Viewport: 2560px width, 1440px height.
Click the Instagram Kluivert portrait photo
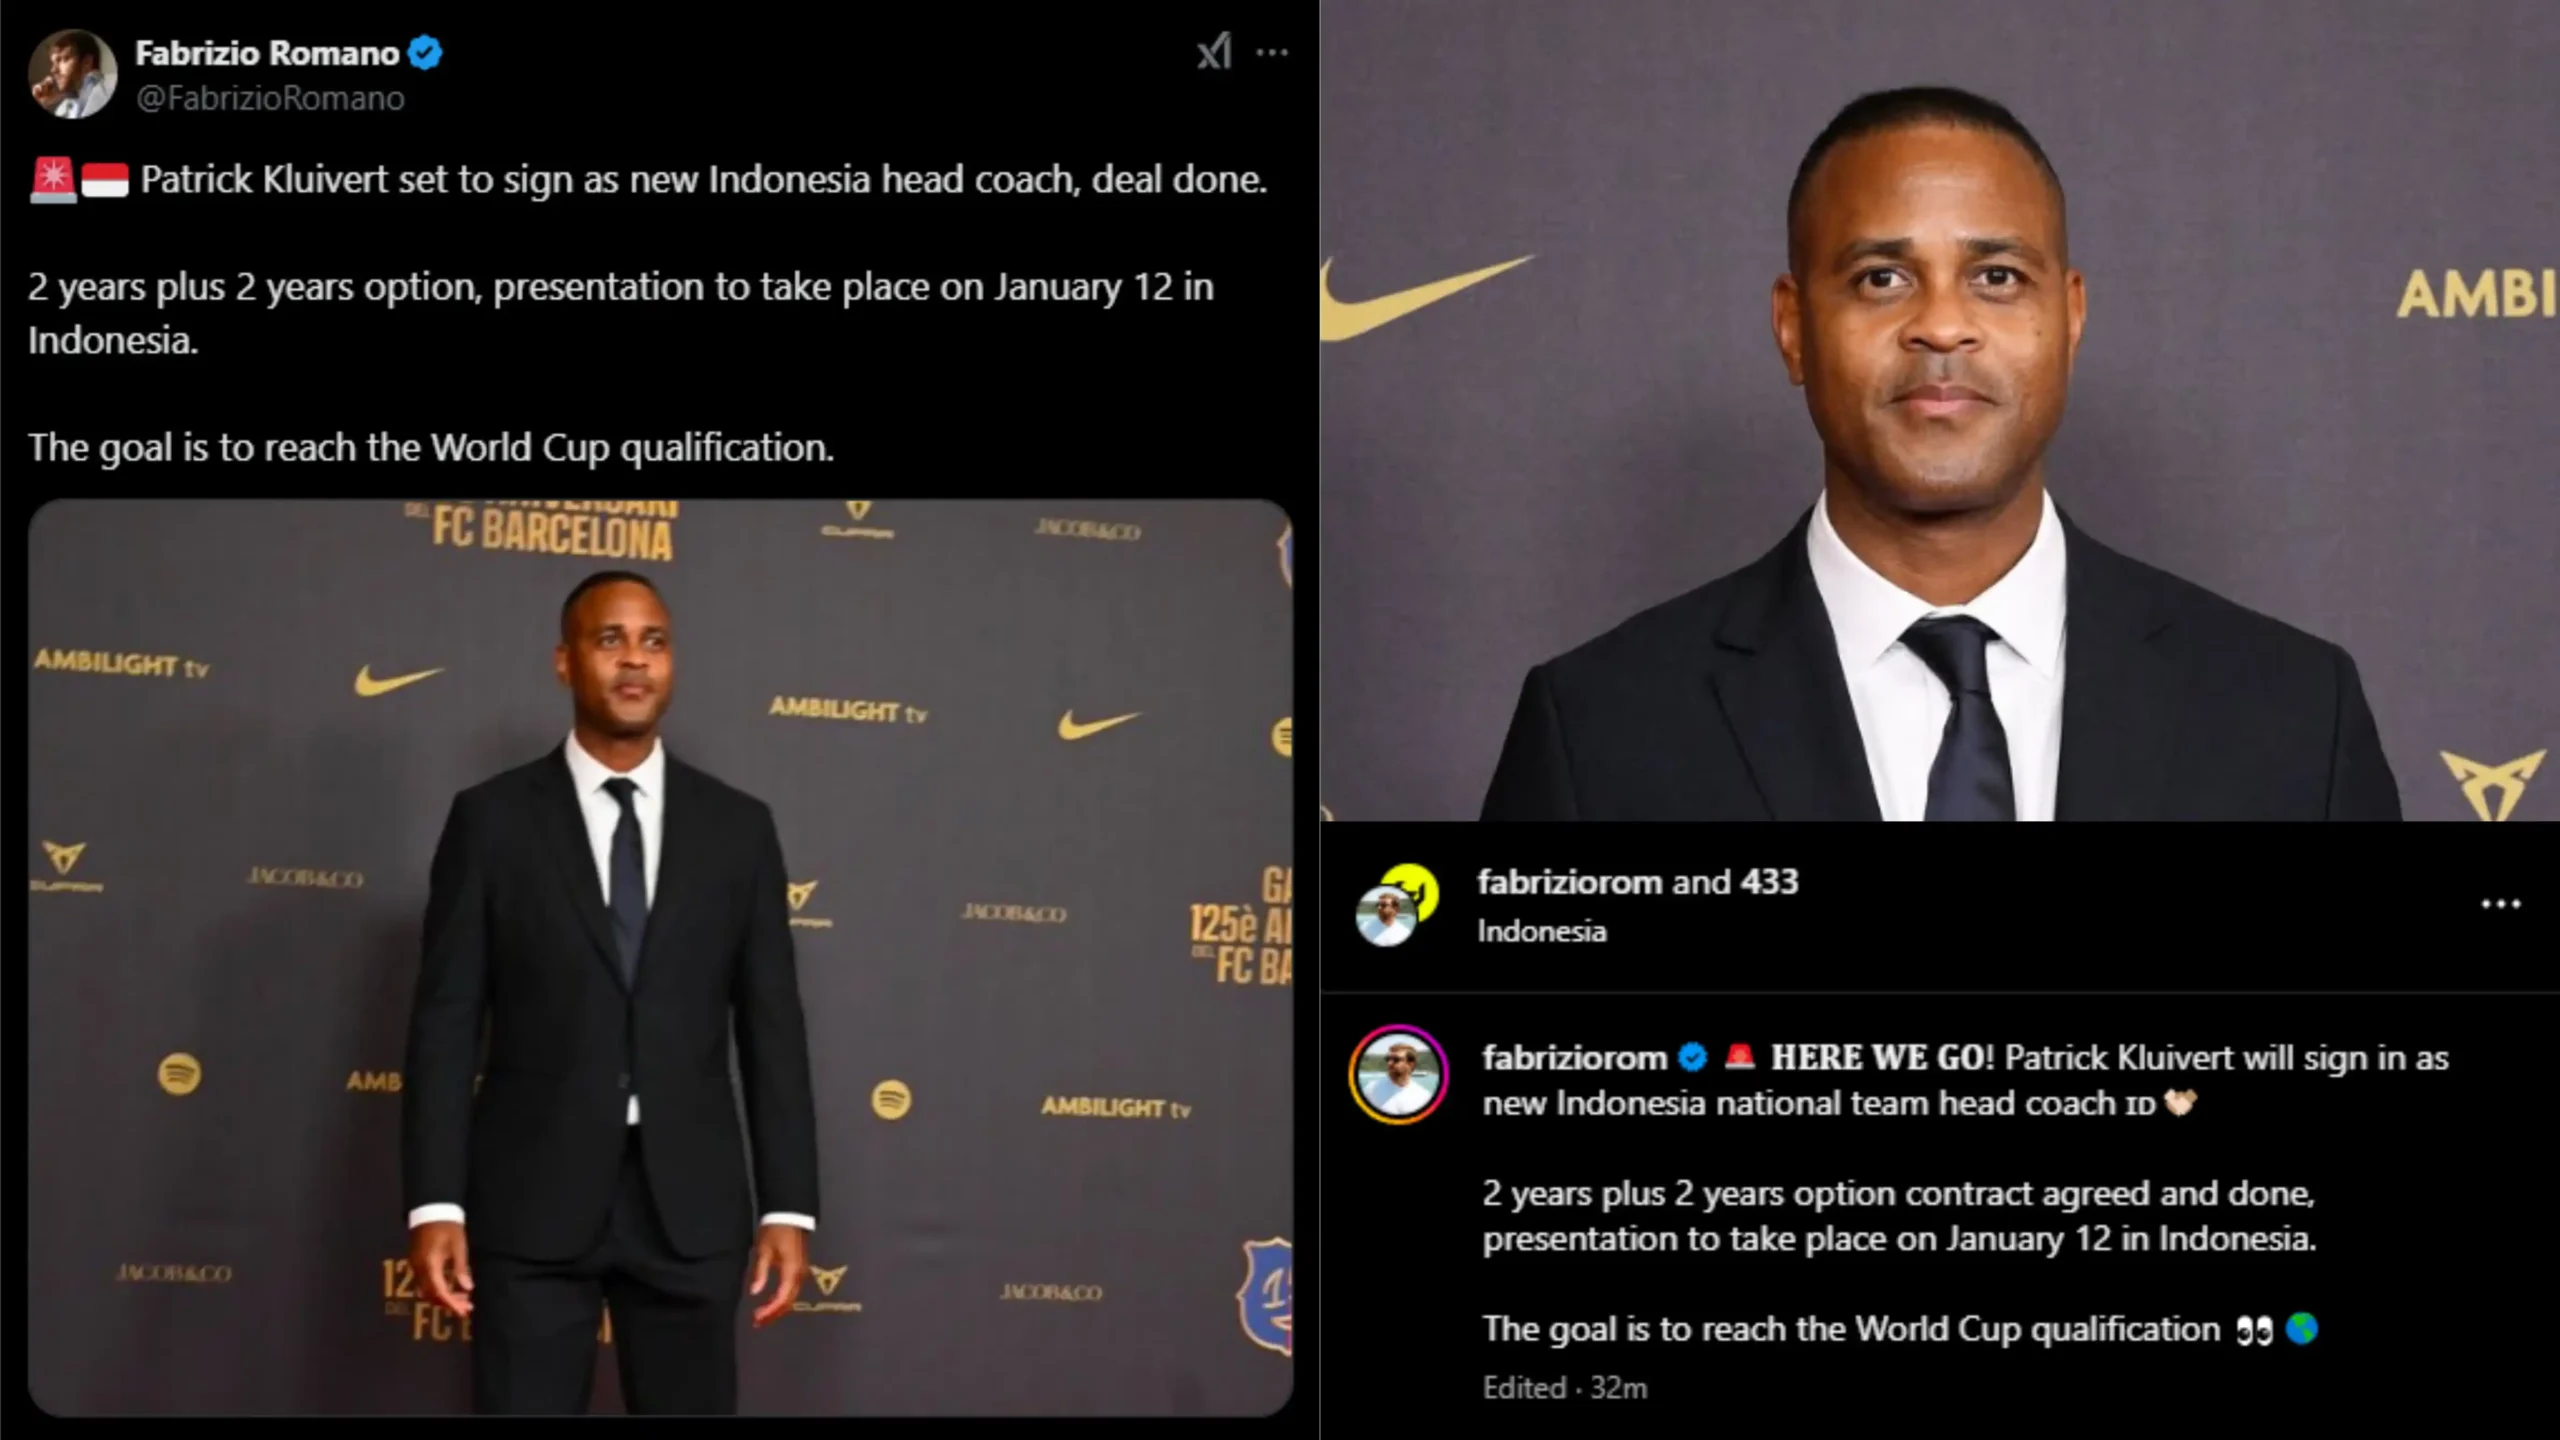click(1940, 410)
